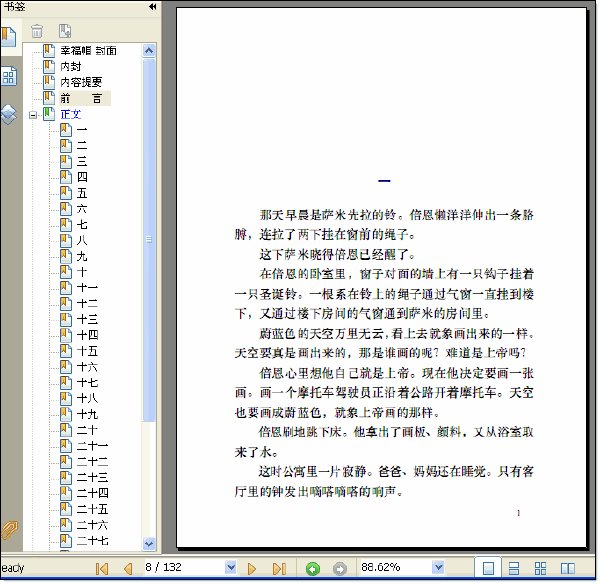The image size is (600, 584).
Task: Jump to chapter 六 bookmark
Action: (x=82, y=209)
